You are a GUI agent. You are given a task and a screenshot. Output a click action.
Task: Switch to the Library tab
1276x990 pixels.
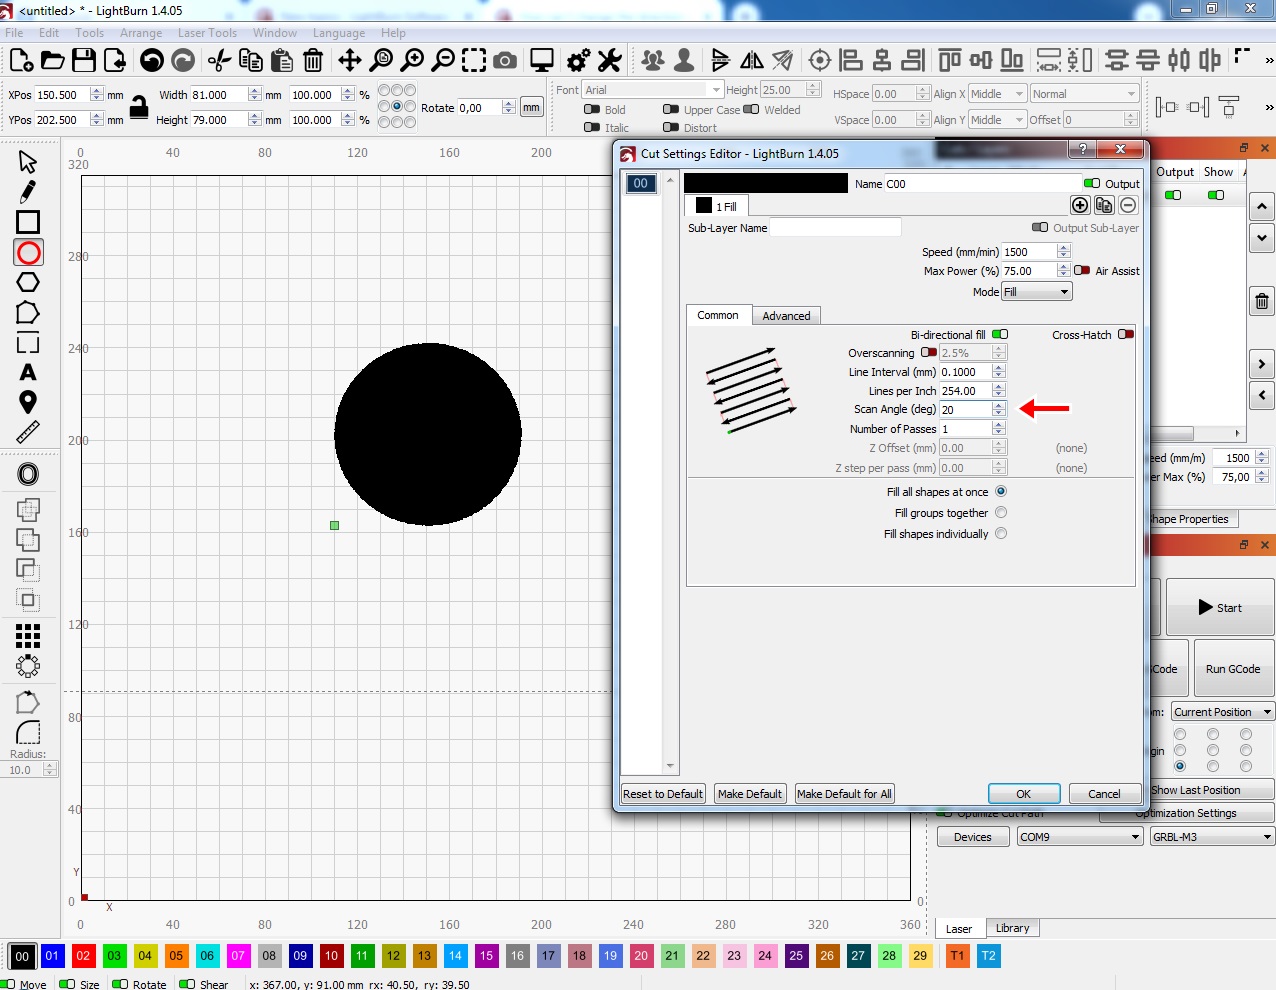pos(1012,928)
